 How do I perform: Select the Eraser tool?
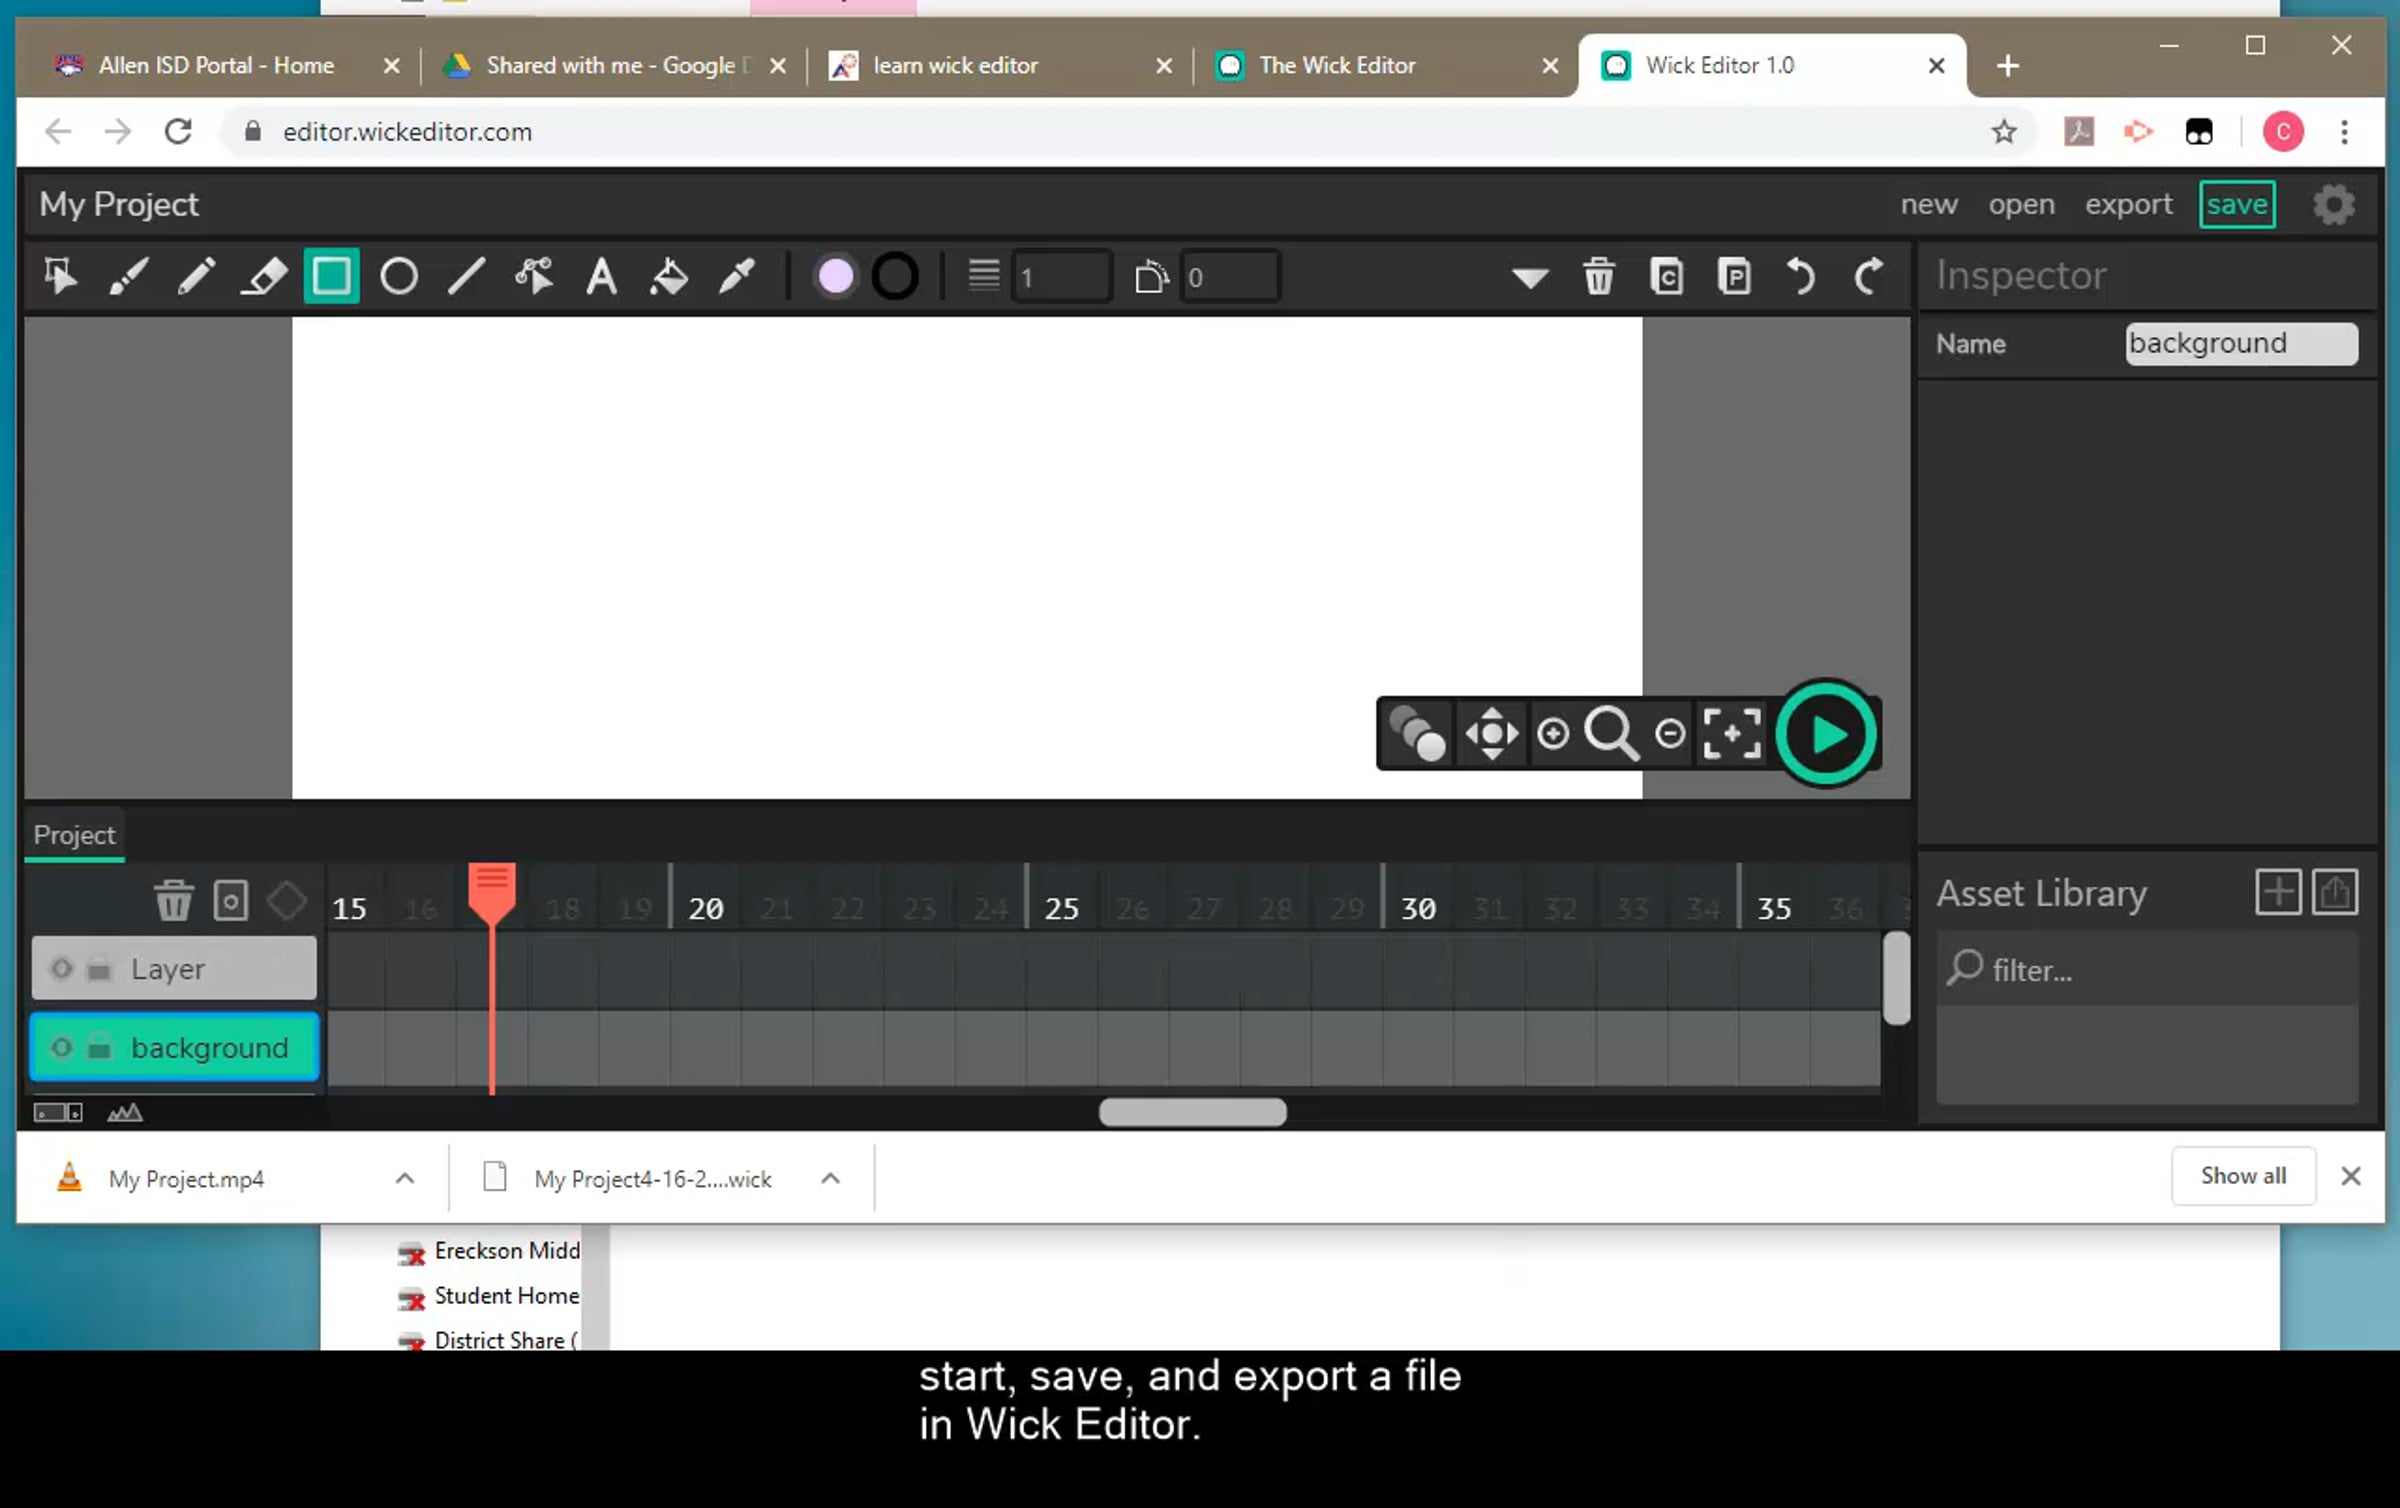[264, 276]
